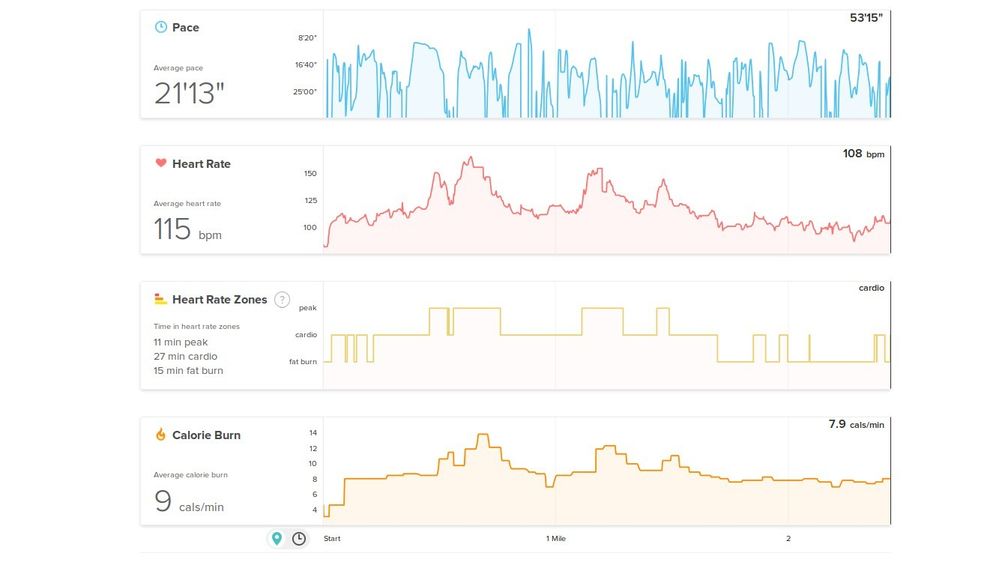Click the highest heart rate peak on chart
Viewport: 999px width, 562px height.
[x=471, y=157]
